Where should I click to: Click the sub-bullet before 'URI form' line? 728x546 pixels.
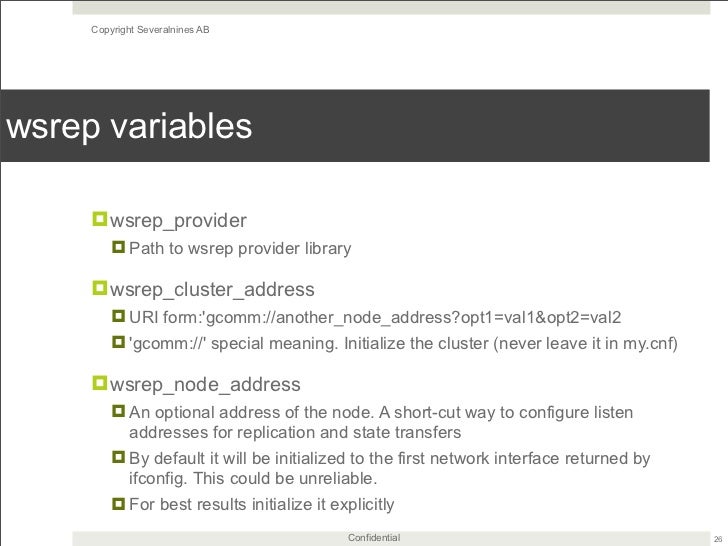119,318
